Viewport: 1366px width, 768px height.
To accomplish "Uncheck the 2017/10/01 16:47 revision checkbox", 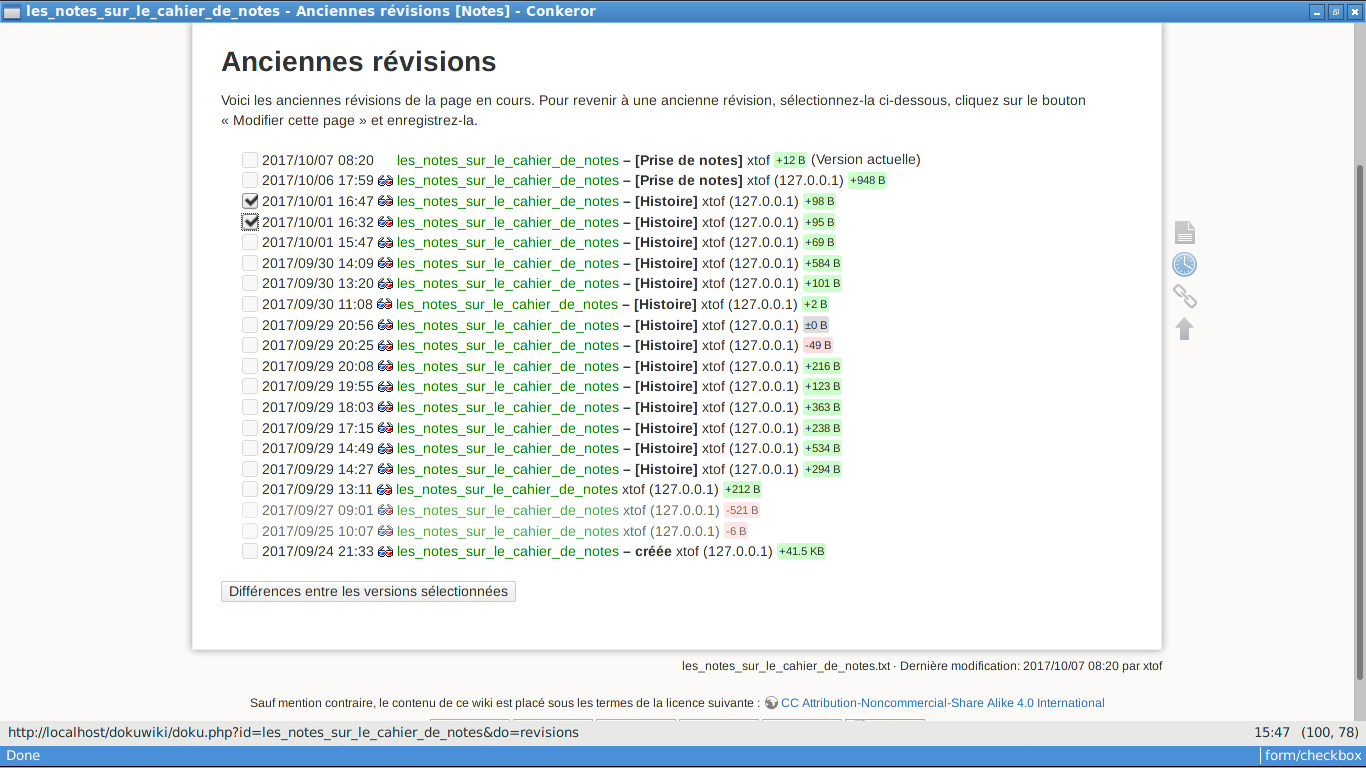I will pyautogui.click(x=250, y=201).
